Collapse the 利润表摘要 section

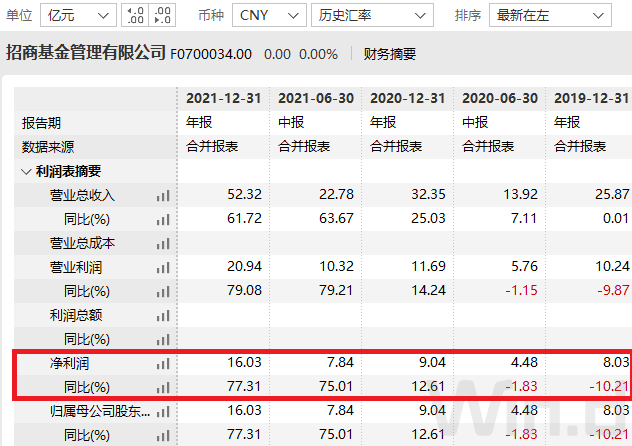tap(26, 172)
